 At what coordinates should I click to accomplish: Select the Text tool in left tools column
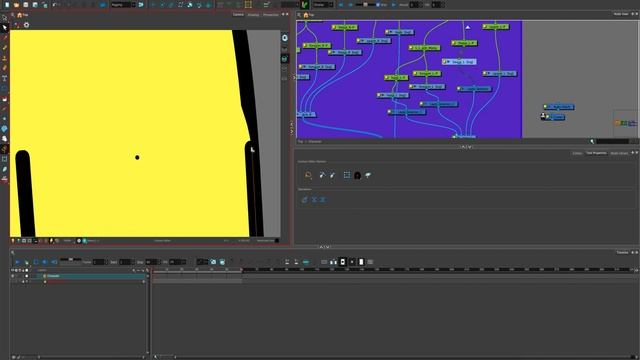[4, 78]
